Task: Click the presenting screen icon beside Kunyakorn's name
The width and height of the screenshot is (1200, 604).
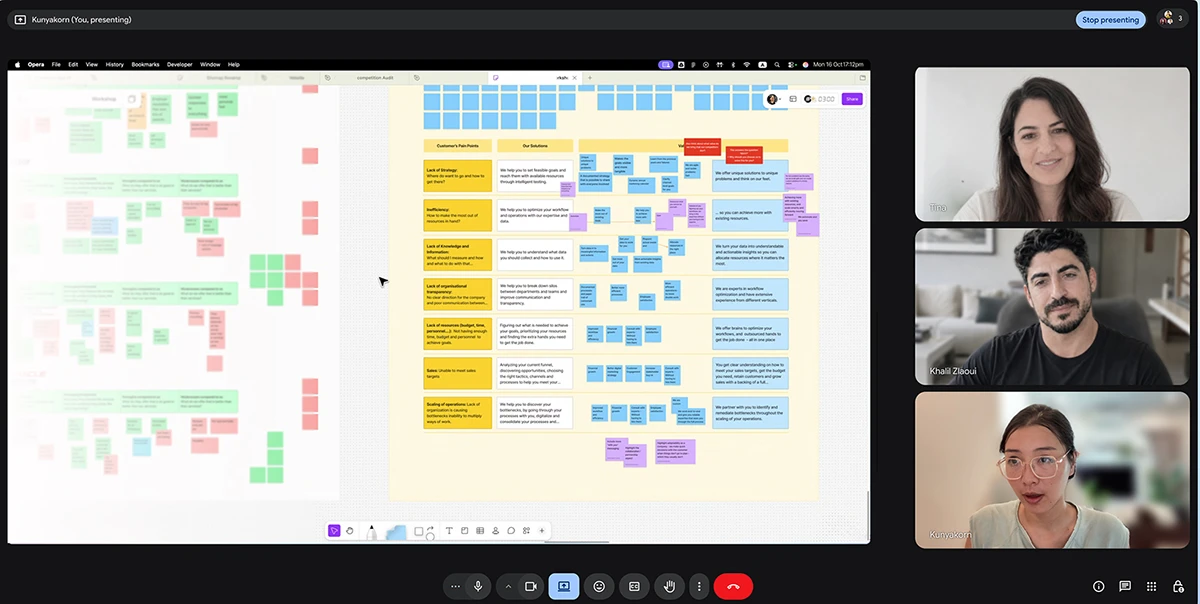Action: click(x=20, y=19)
